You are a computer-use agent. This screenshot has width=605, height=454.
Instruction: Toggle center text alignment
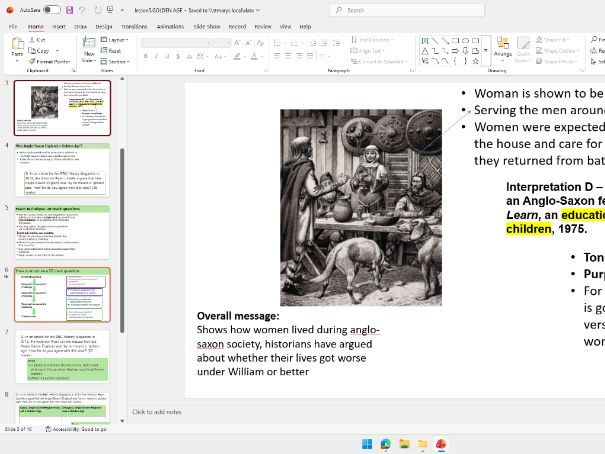288,56
